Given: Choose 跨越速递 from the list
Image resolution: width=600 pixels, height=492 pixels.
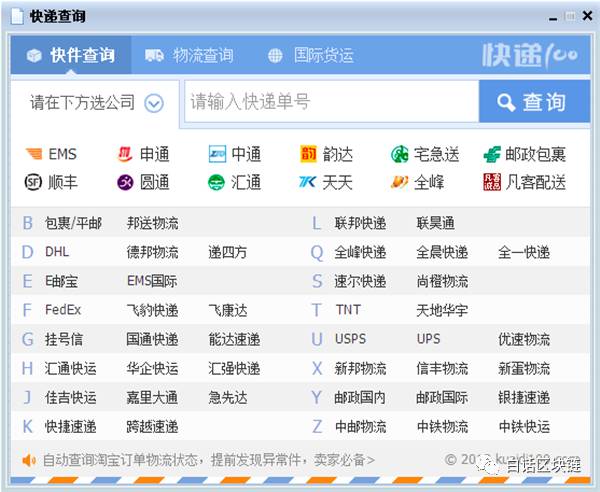Looking at the screenshot, I should click(153, 427).
